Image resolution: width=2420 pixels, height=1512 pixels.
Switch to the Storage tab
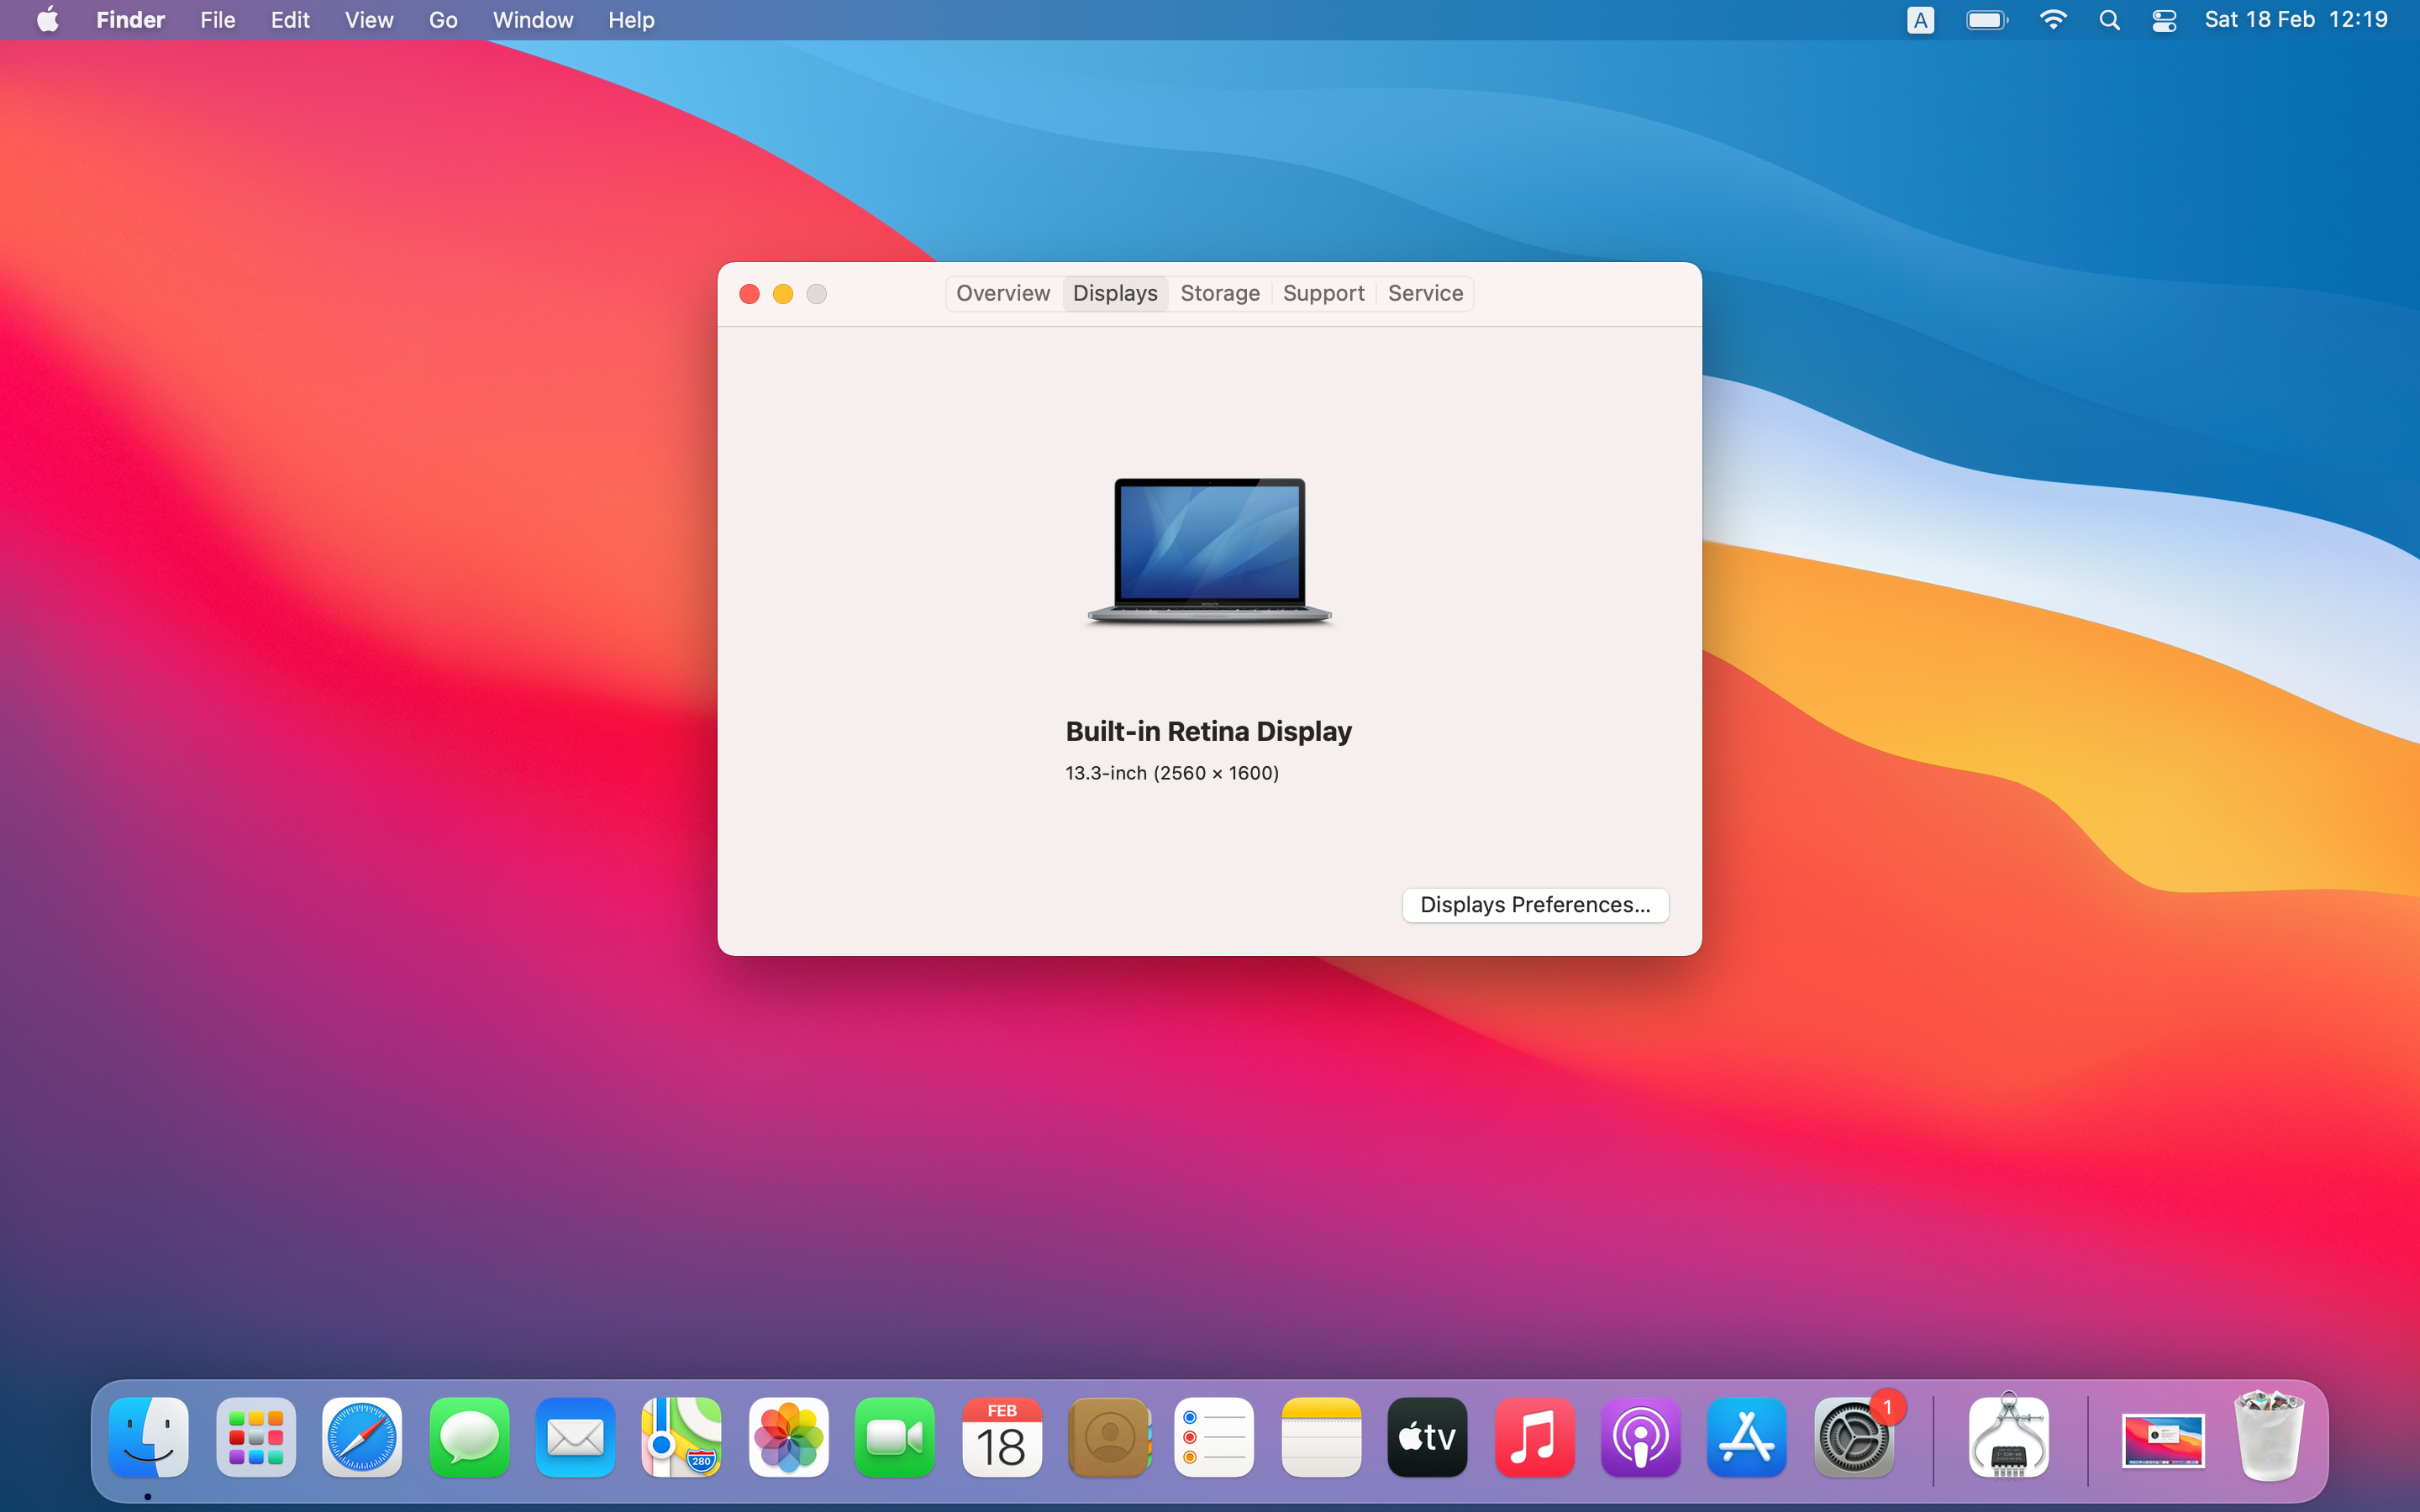(1219, 293)
